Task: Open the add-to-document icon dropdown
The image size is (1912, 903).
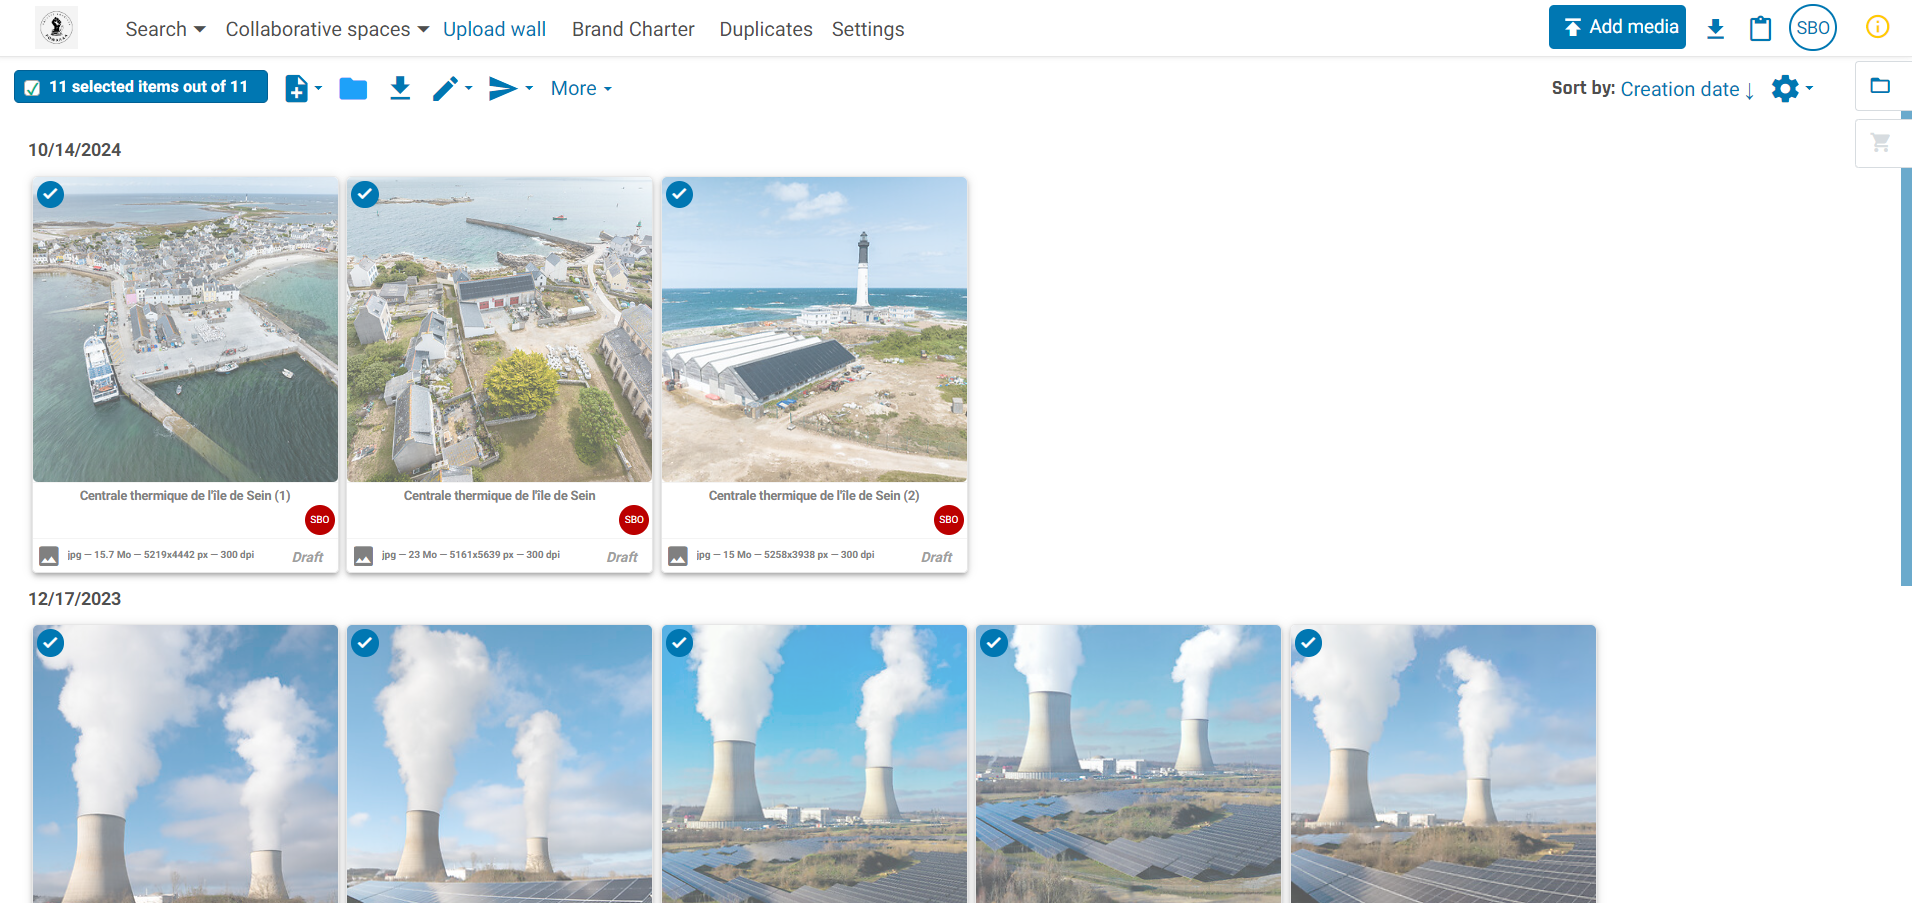Action: 303,88
